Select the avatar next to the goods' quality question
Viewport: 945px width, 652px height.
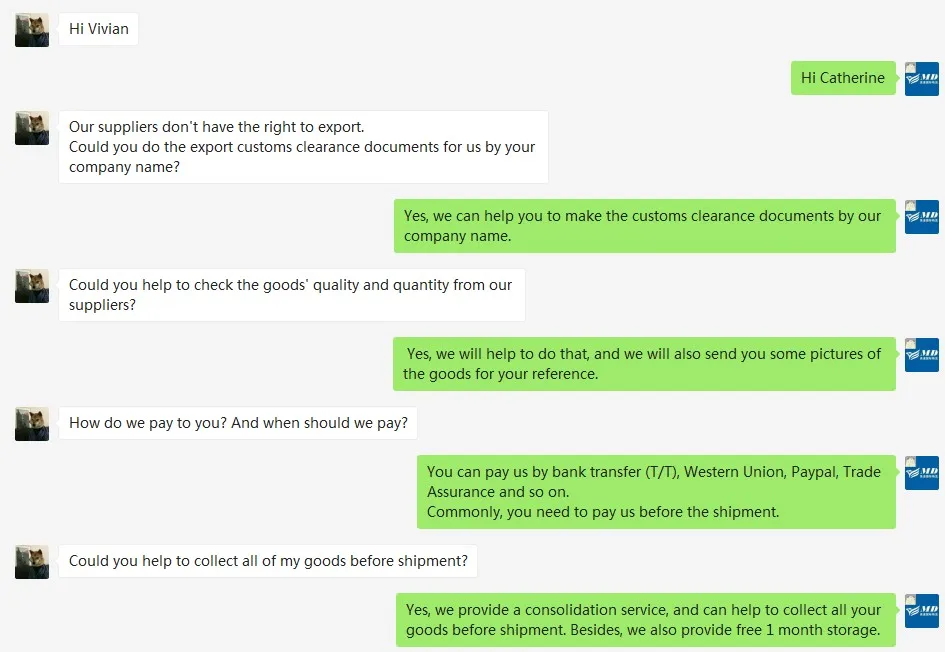tap(32, 286)
